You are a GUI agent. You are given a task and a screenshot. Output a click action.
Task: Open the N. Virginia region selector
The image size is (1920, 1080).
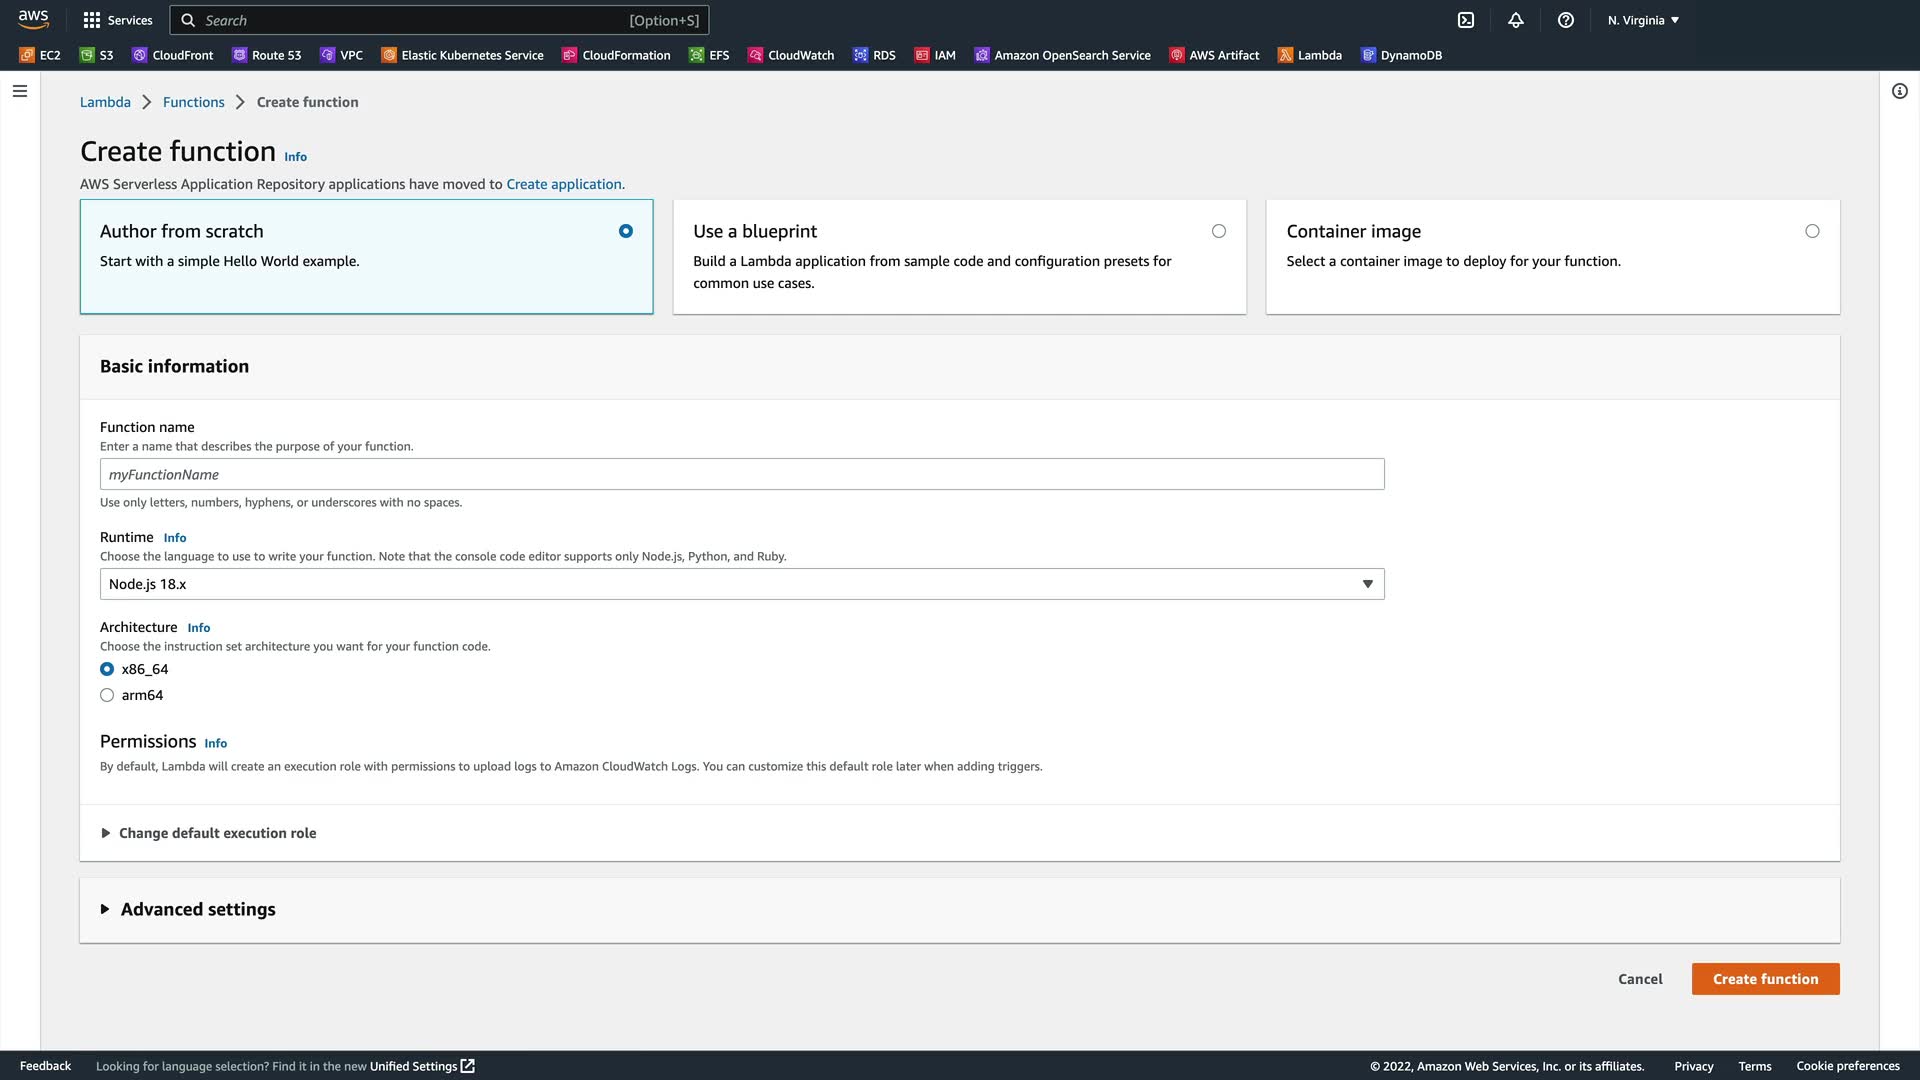pos(1643,20)
